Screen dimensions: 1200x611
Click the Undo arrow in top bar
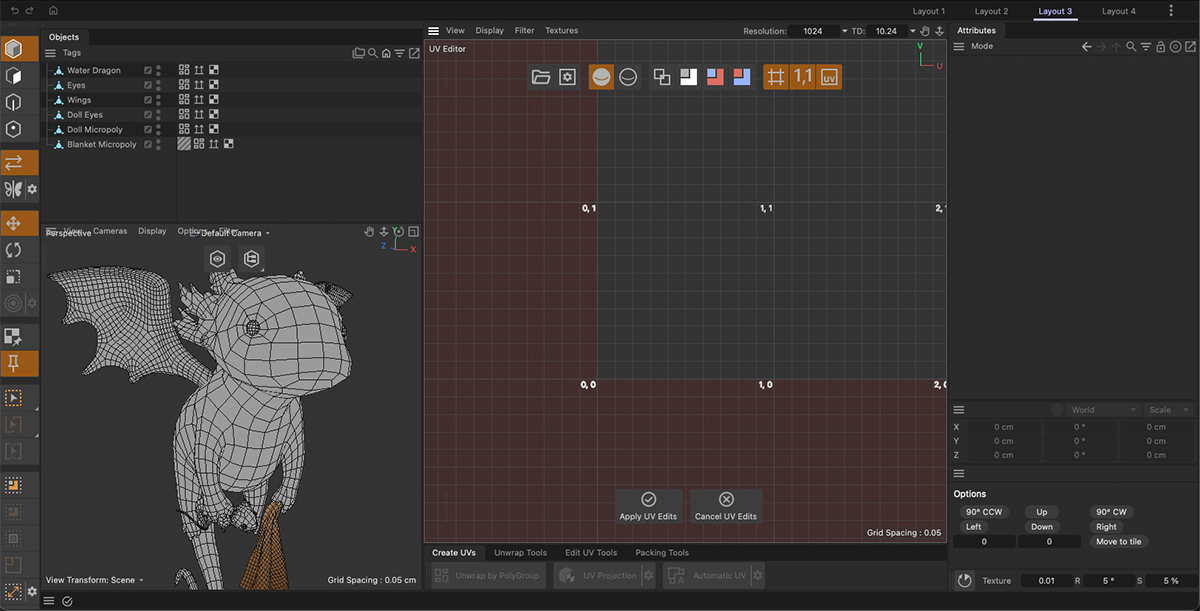point(15,10)
